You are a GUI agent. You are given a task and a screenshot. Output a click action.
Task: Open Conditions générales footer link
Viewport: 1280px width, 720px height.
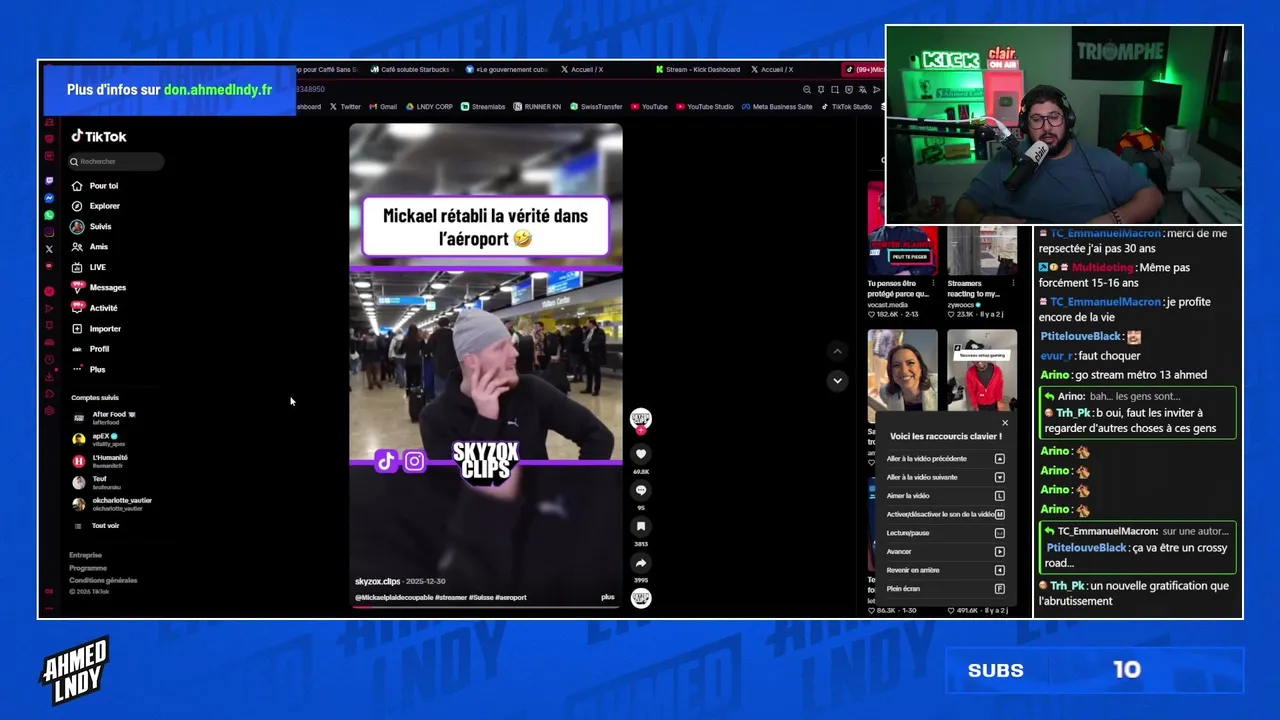click(x=103, y=580)
